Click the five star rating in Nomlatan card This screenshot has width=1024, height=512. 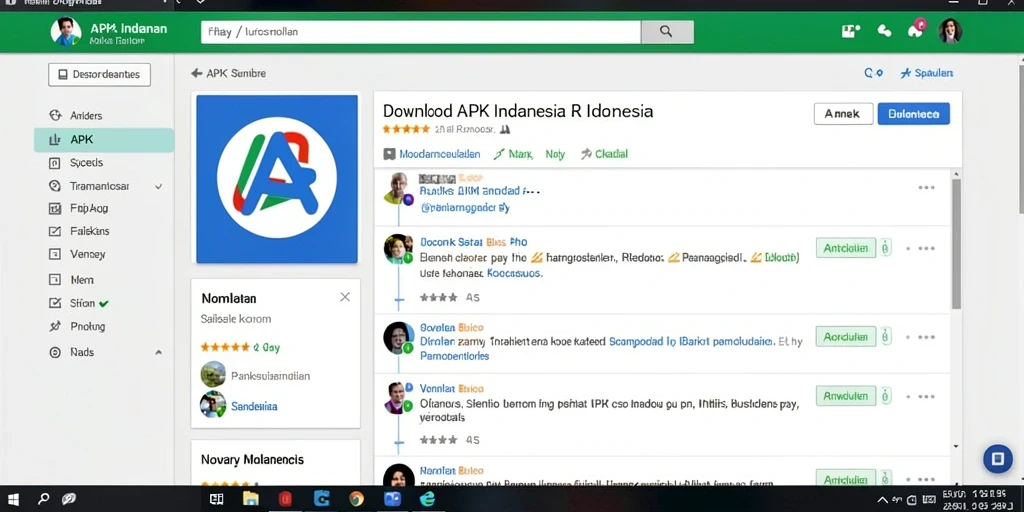[225, 347]
